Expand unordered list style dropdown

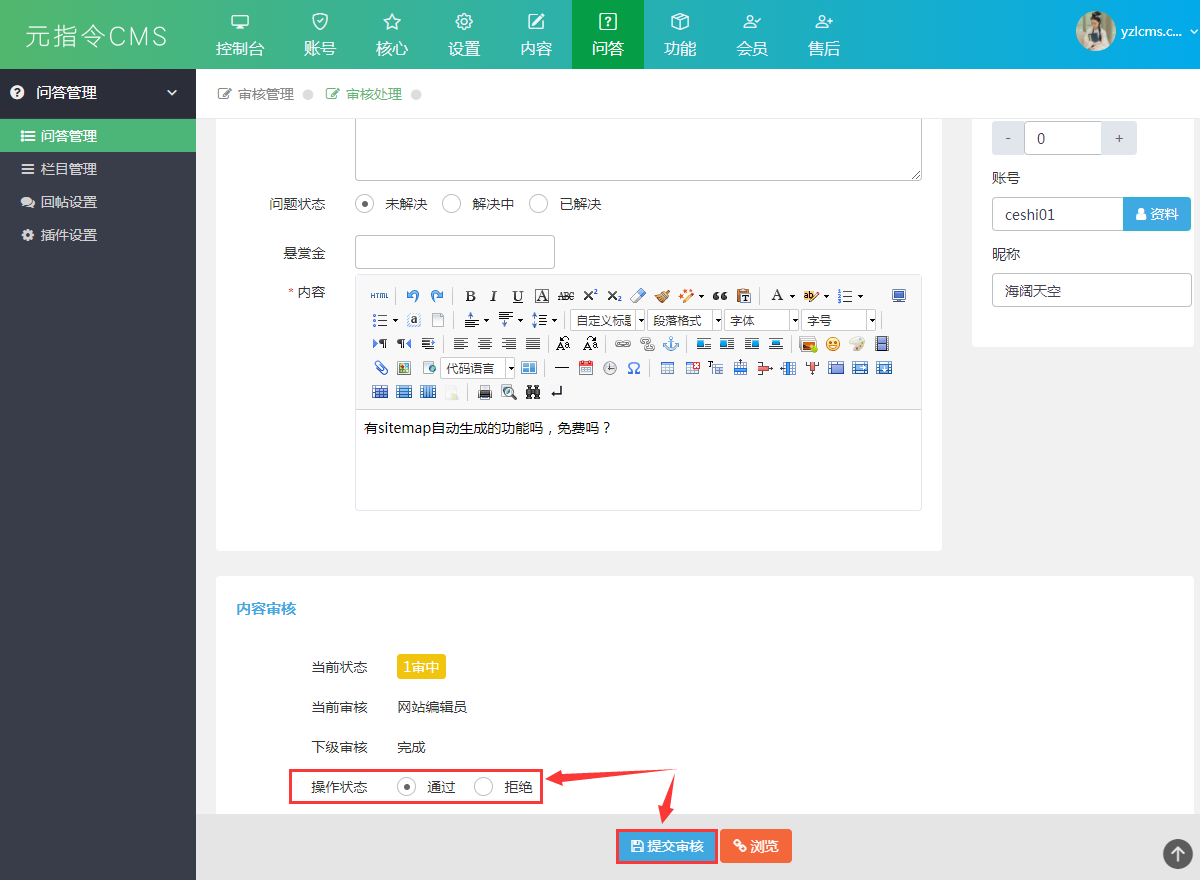(x=396, y=320)
